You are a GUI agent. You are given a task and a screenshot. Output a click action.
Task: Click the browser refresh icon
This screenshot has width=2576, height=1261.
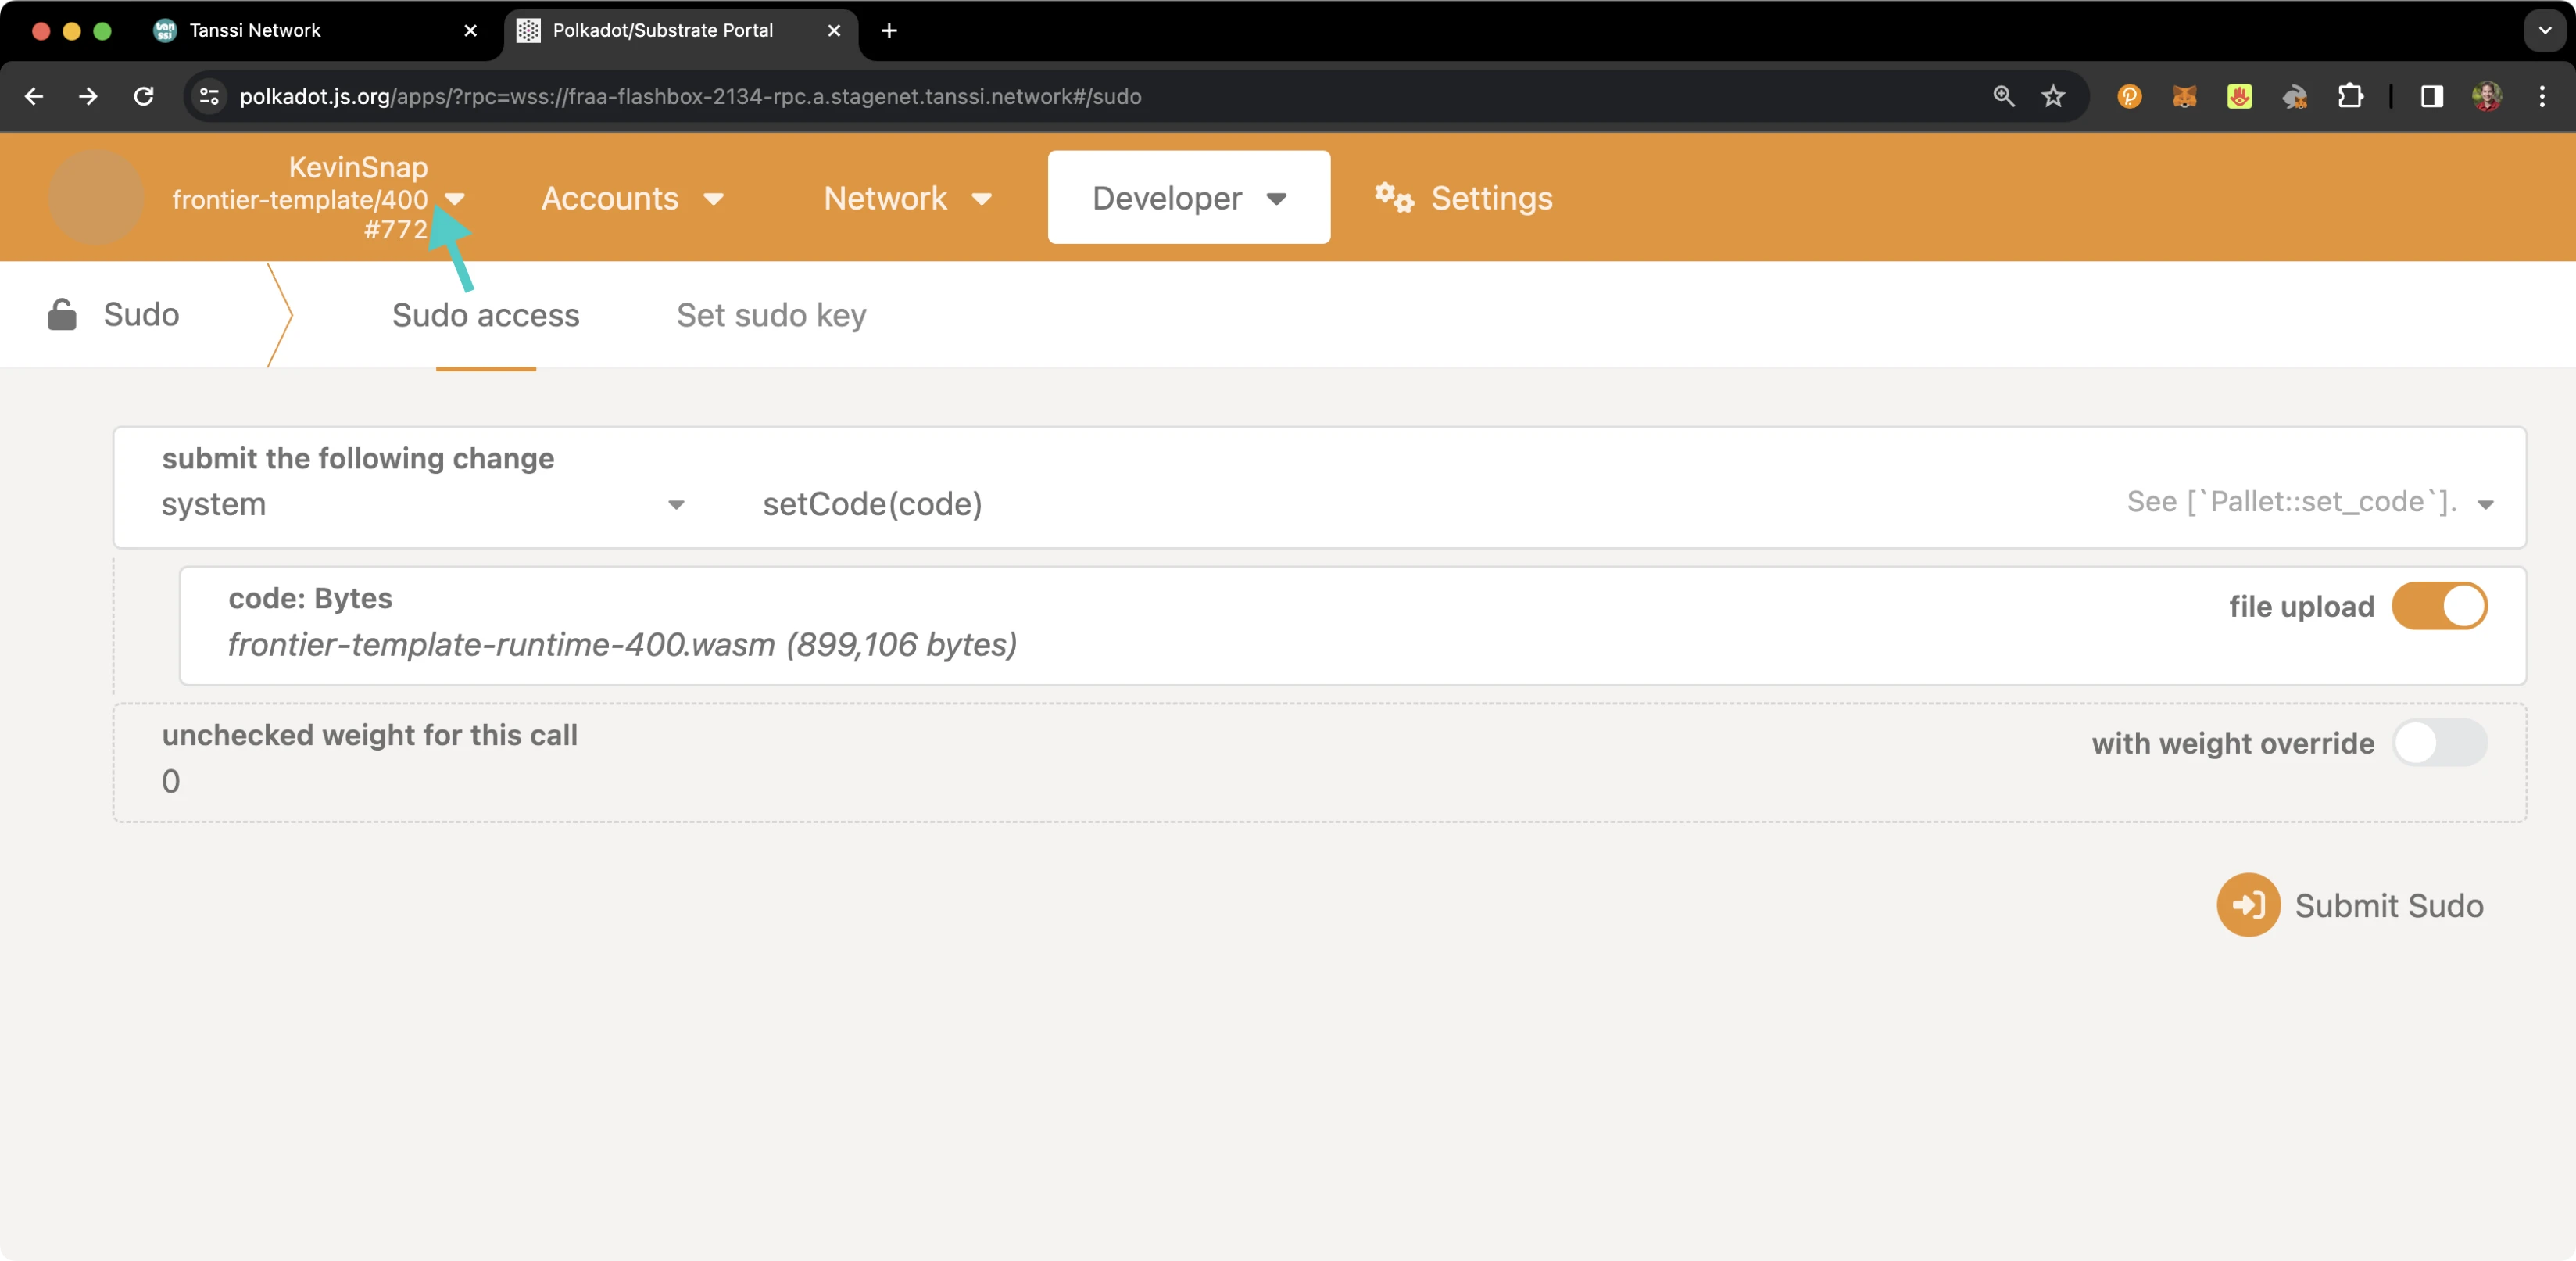[x=146, y=95]
